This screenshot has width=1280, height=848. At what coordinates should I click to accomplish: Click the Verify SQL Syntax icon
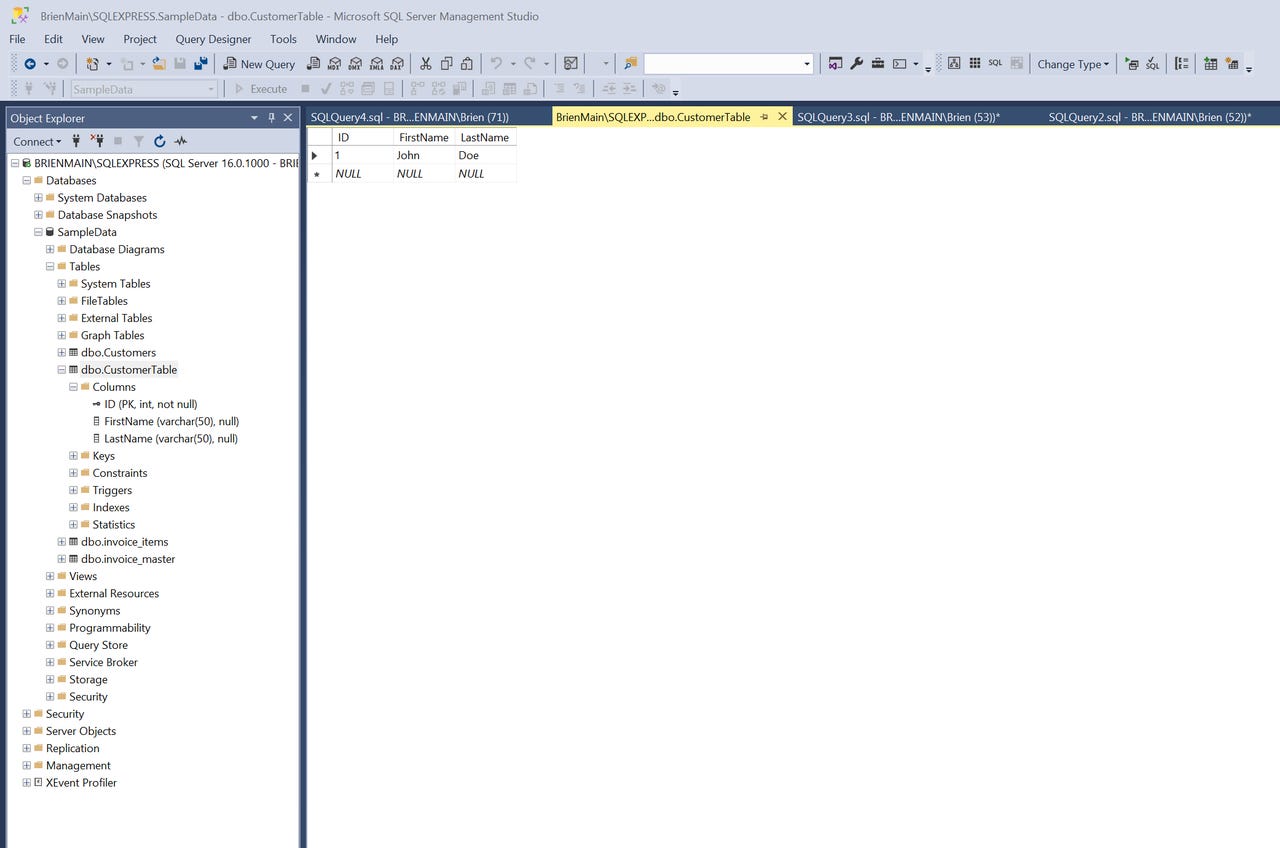tap(1152, 64)
